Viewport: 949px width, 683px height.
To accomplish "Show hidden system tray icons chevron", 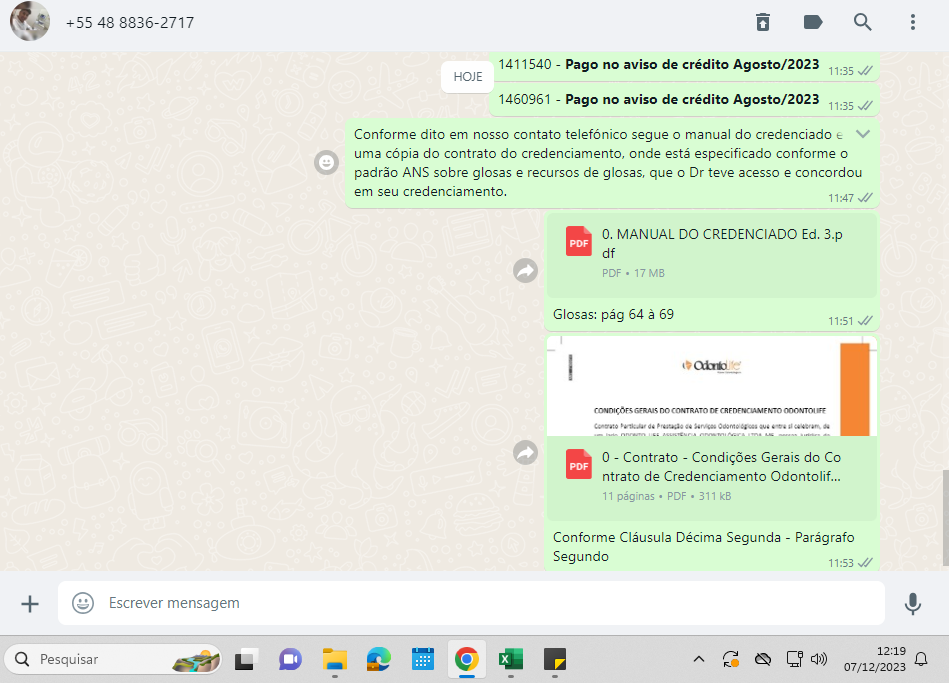I will pyautogui.click(x=699, y=659).
